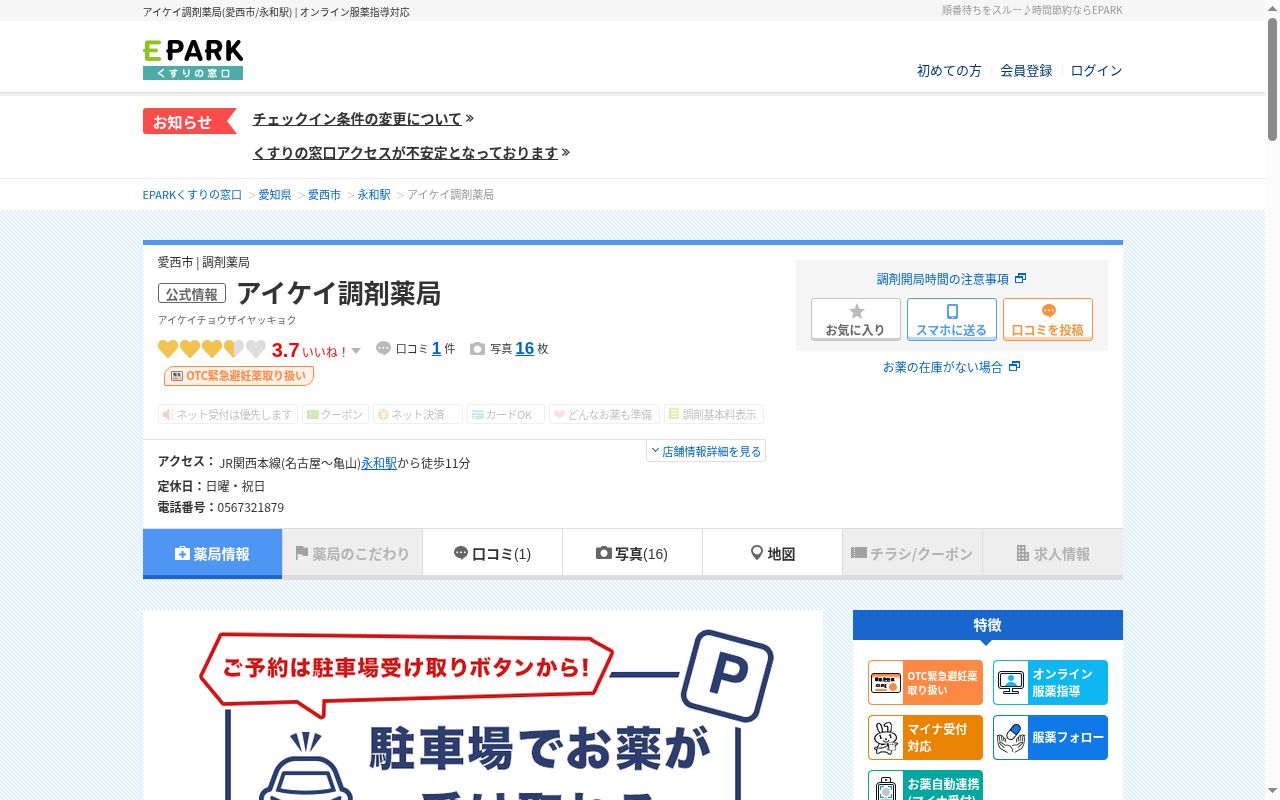Click the heart rating icons
This screenshot has height=800, width=1280.
[212, 349]
